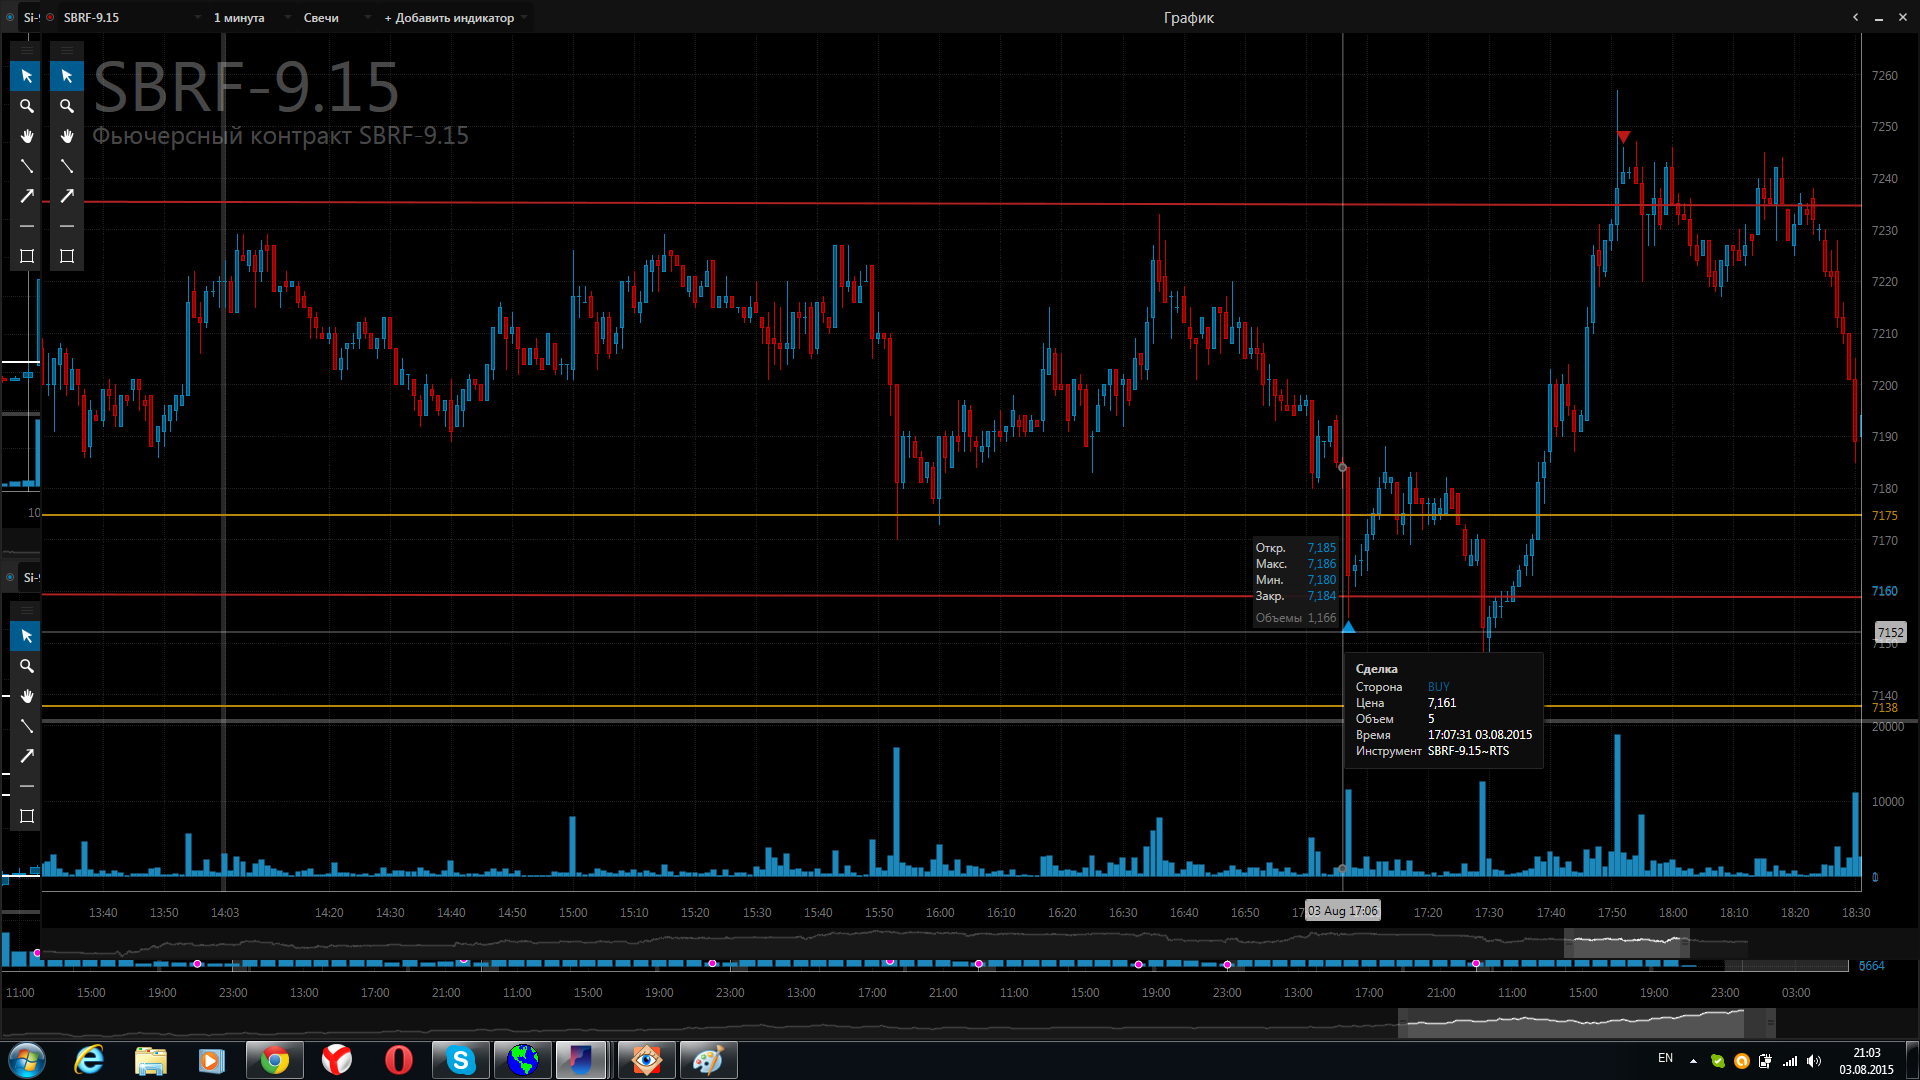Pick the rectangle drawing tool in the SBRF-9.15 chart toolbar
1920x1080 pixels.
point(67,256)
